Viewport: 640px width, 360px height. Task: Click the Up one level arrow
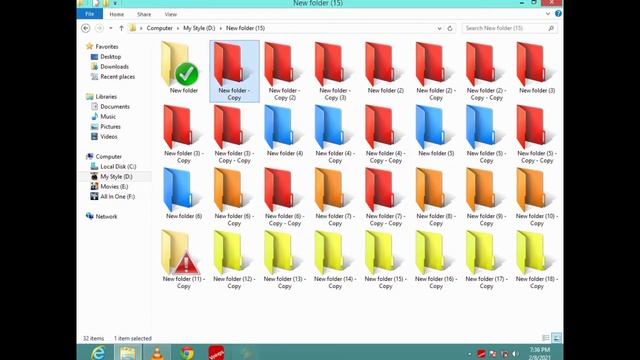coord(121,28)
